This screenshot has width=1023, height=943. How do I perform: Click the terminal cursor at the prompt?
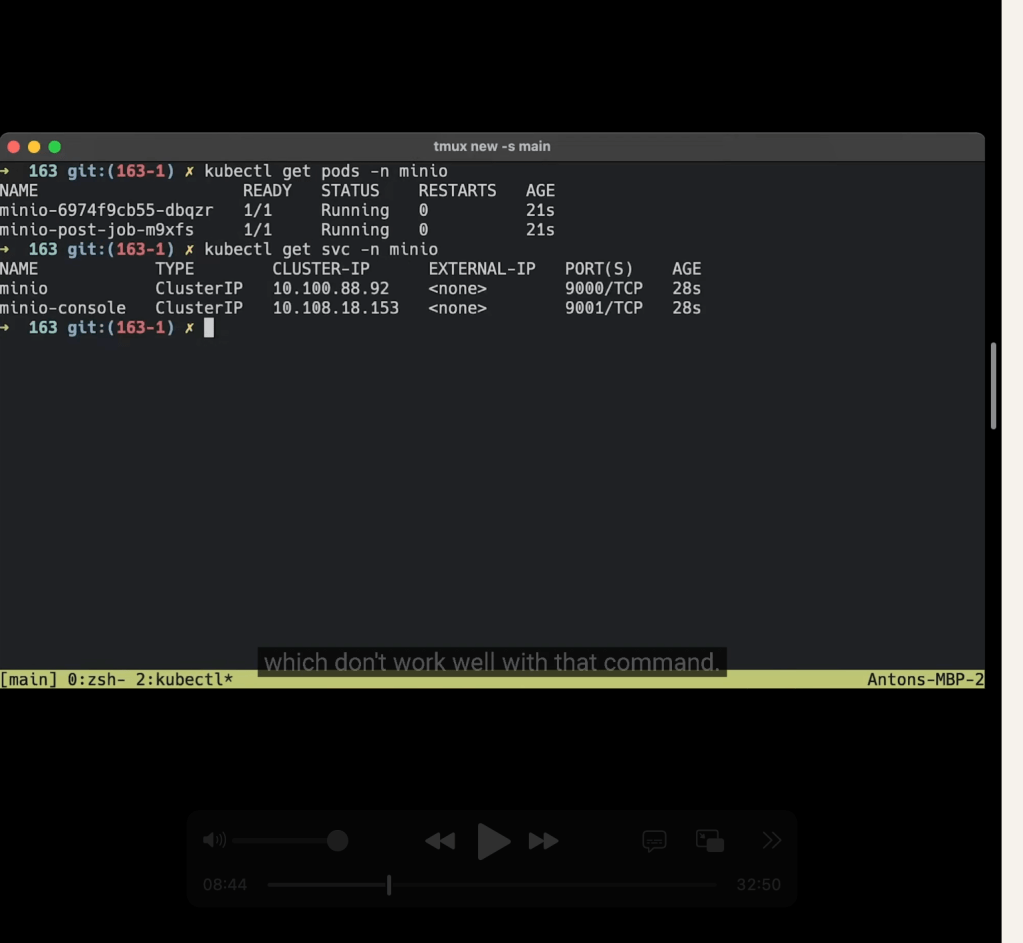pos(209,328)
